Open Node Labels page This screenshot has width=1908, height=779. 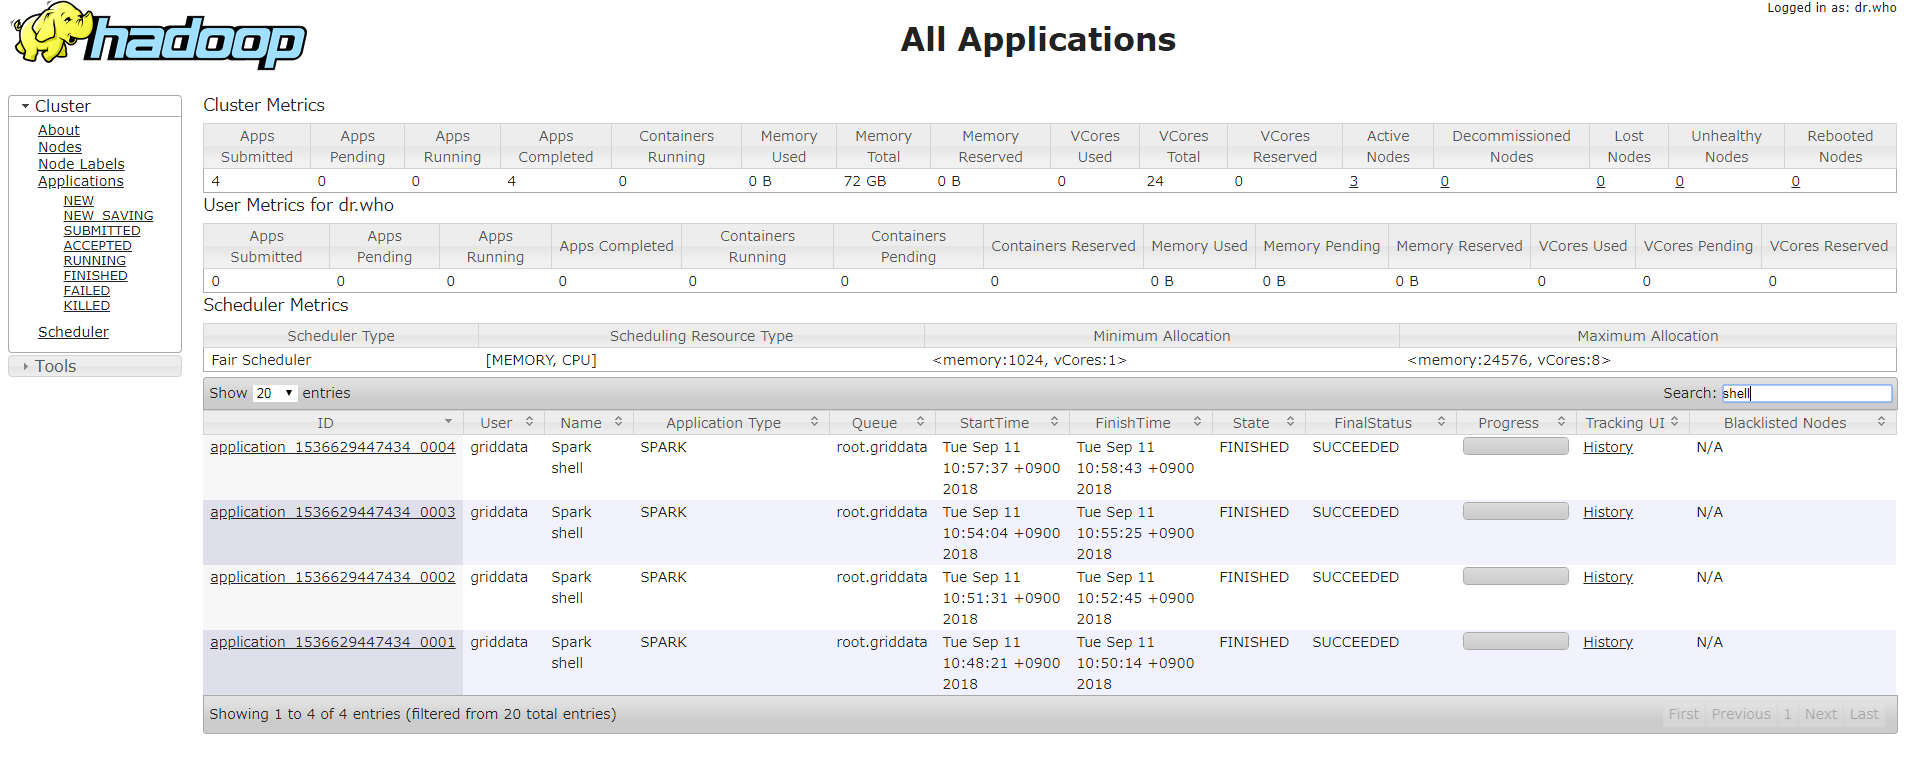tap(81, 164)
